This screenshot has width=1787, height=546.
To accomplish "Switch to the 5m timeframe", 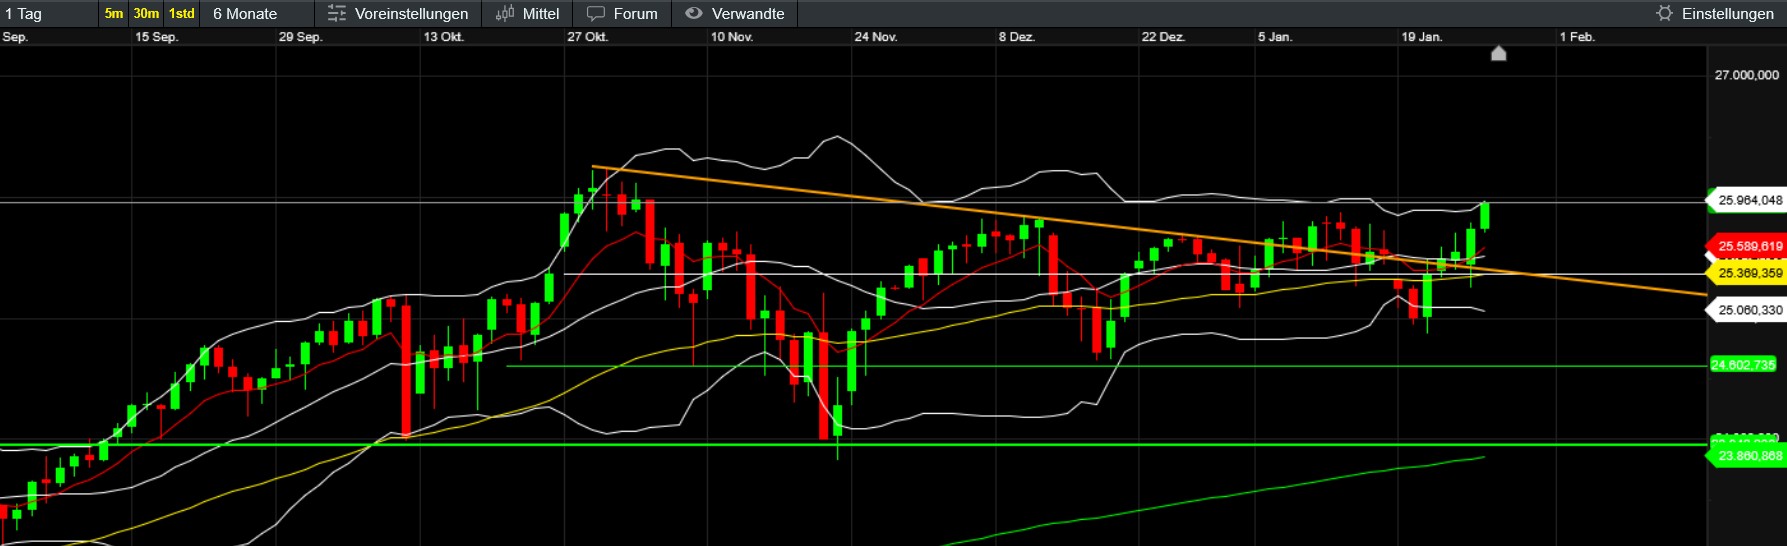I will pyautogui.click(x=114, y=14).
